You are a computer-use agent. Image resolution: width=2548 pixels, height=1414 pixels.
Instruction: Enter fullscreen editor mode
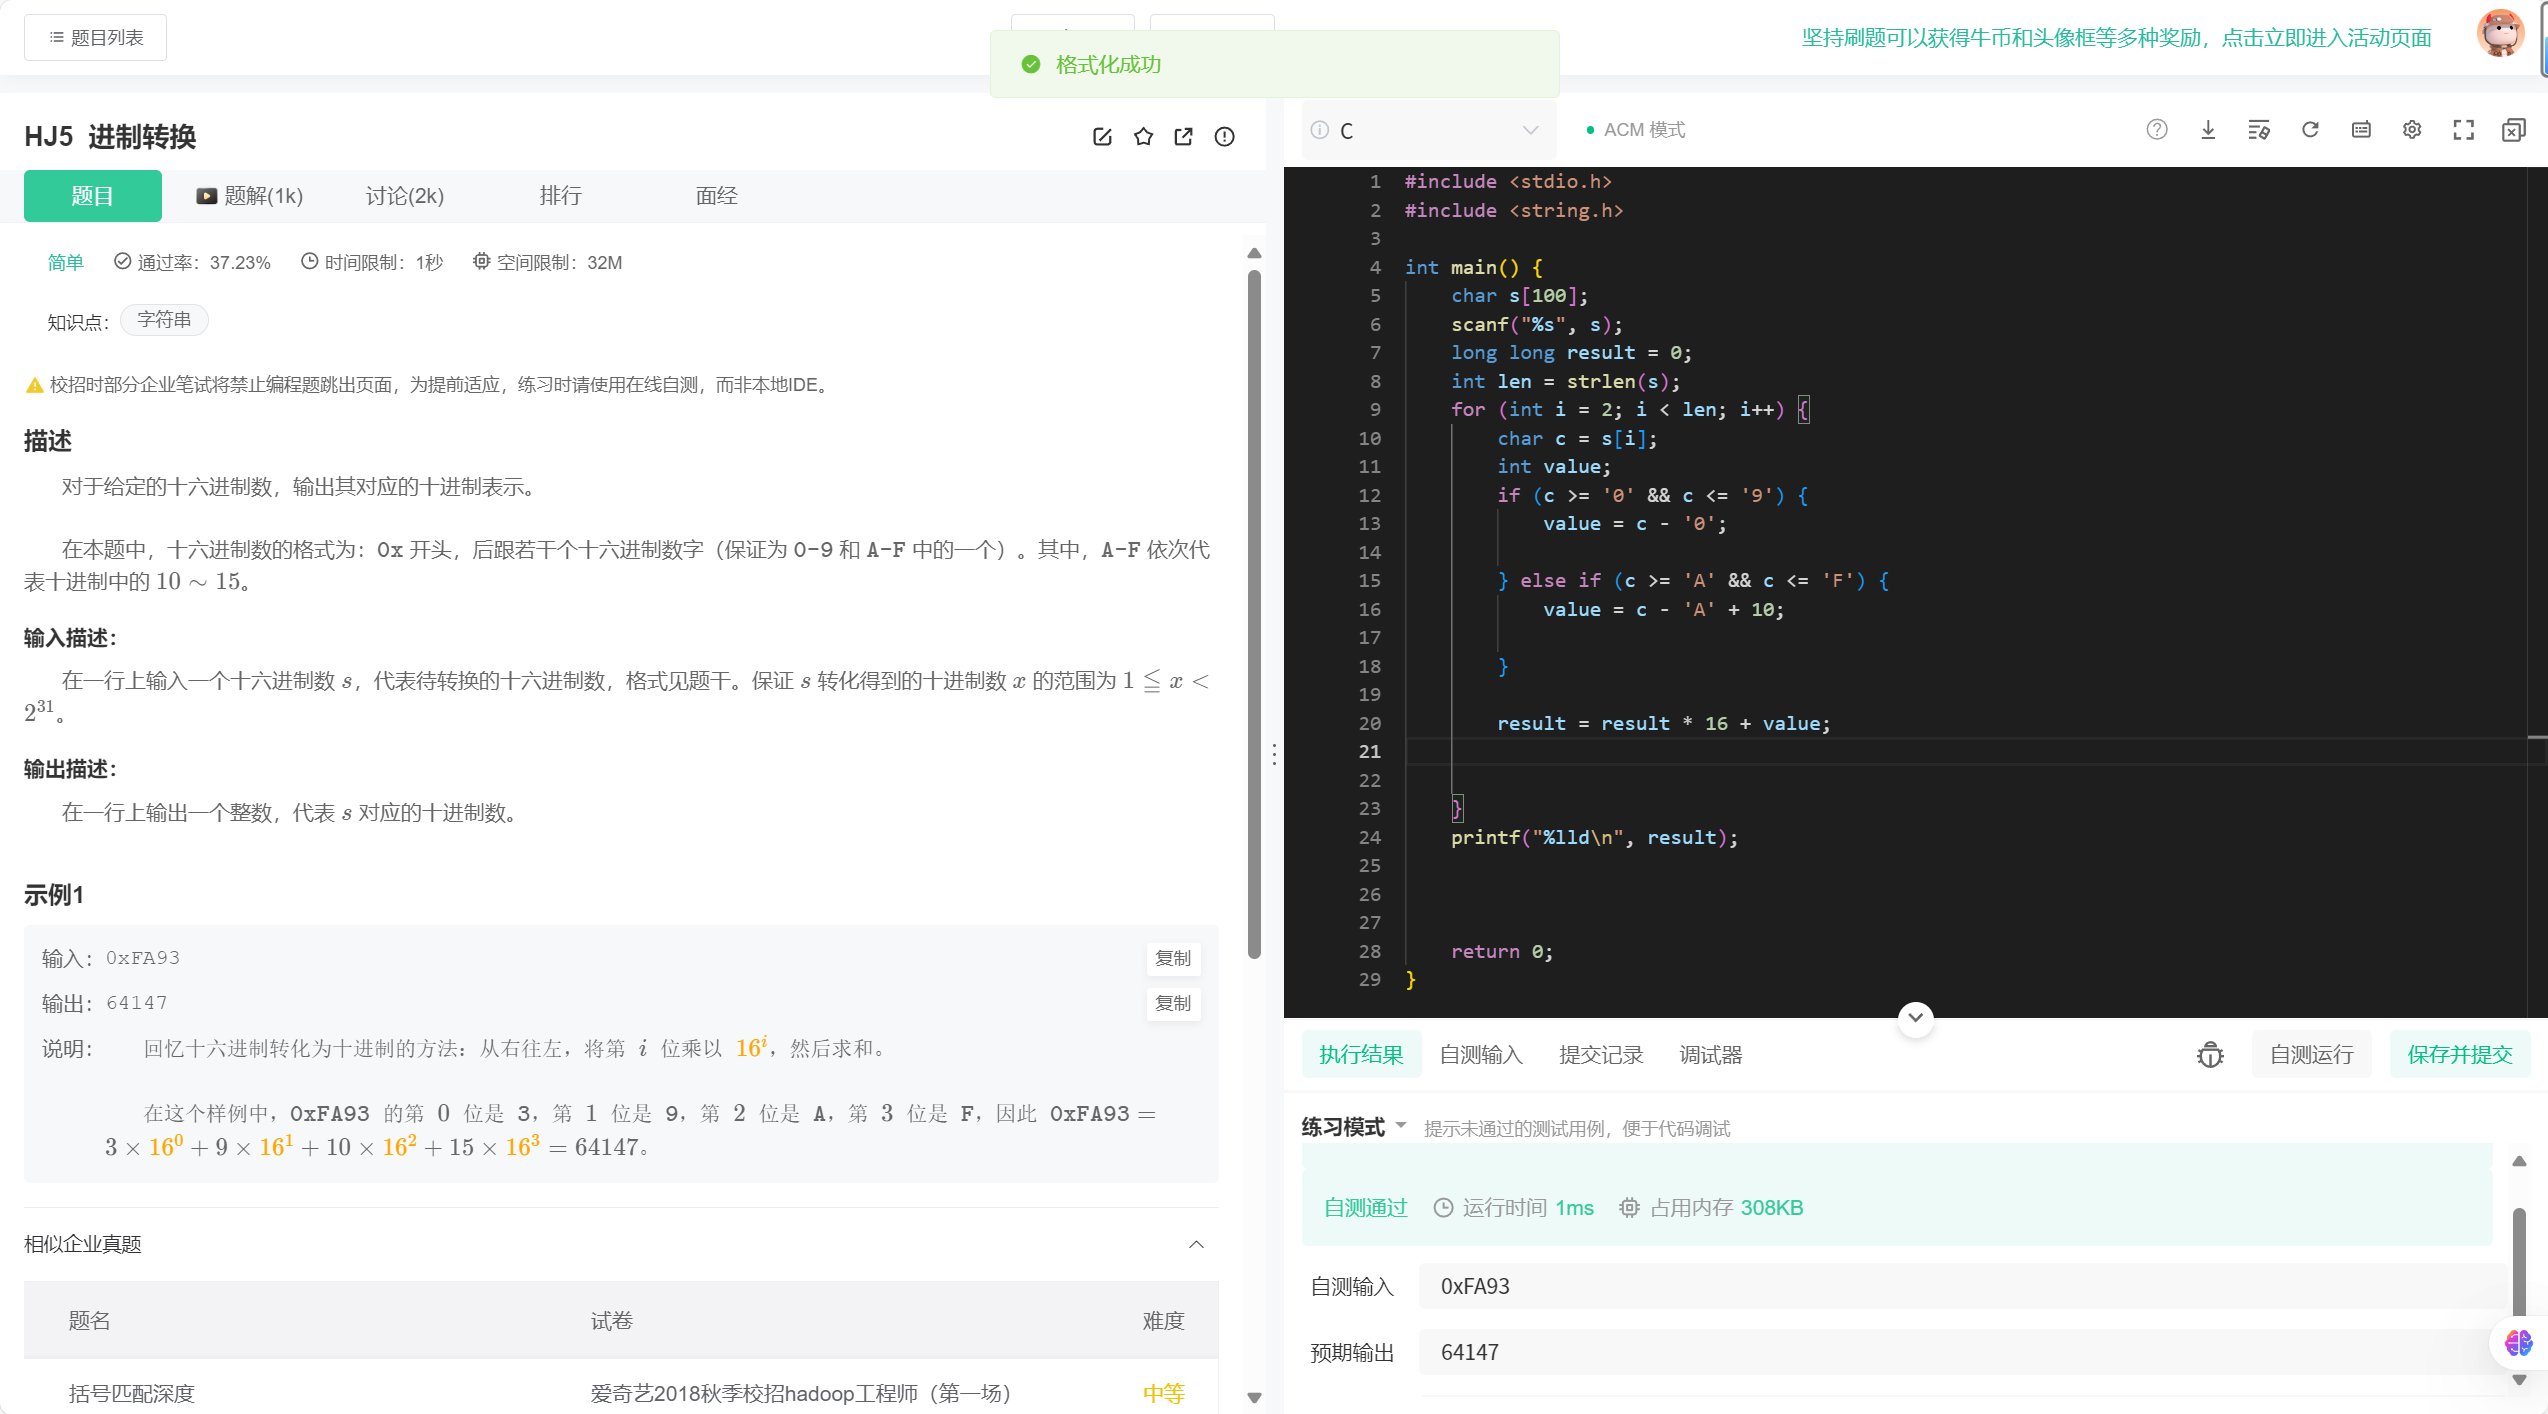(2463, 130)
